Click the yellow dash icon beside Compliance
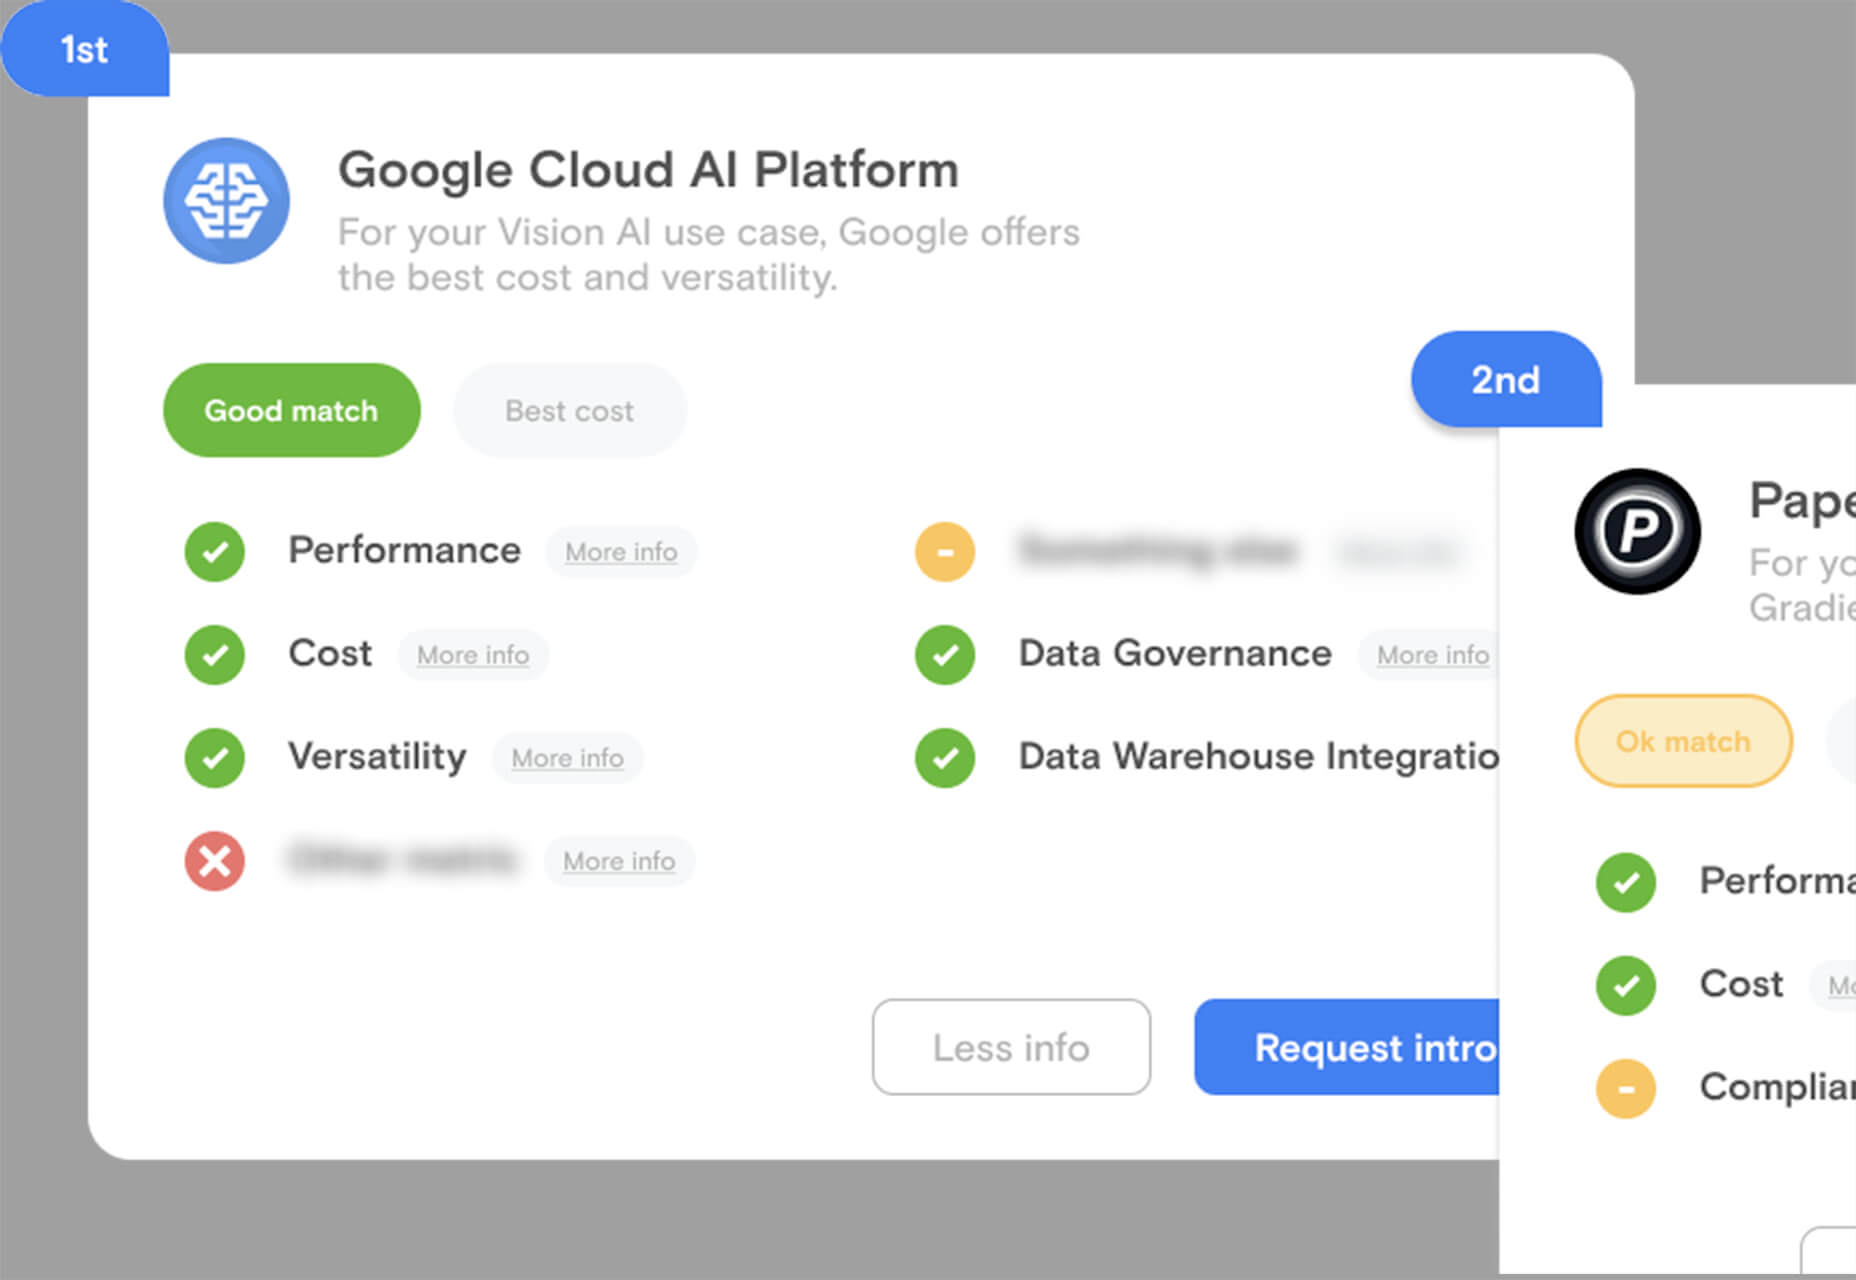The height and width of the screenshot is (1280, 1856). 1626,1088
